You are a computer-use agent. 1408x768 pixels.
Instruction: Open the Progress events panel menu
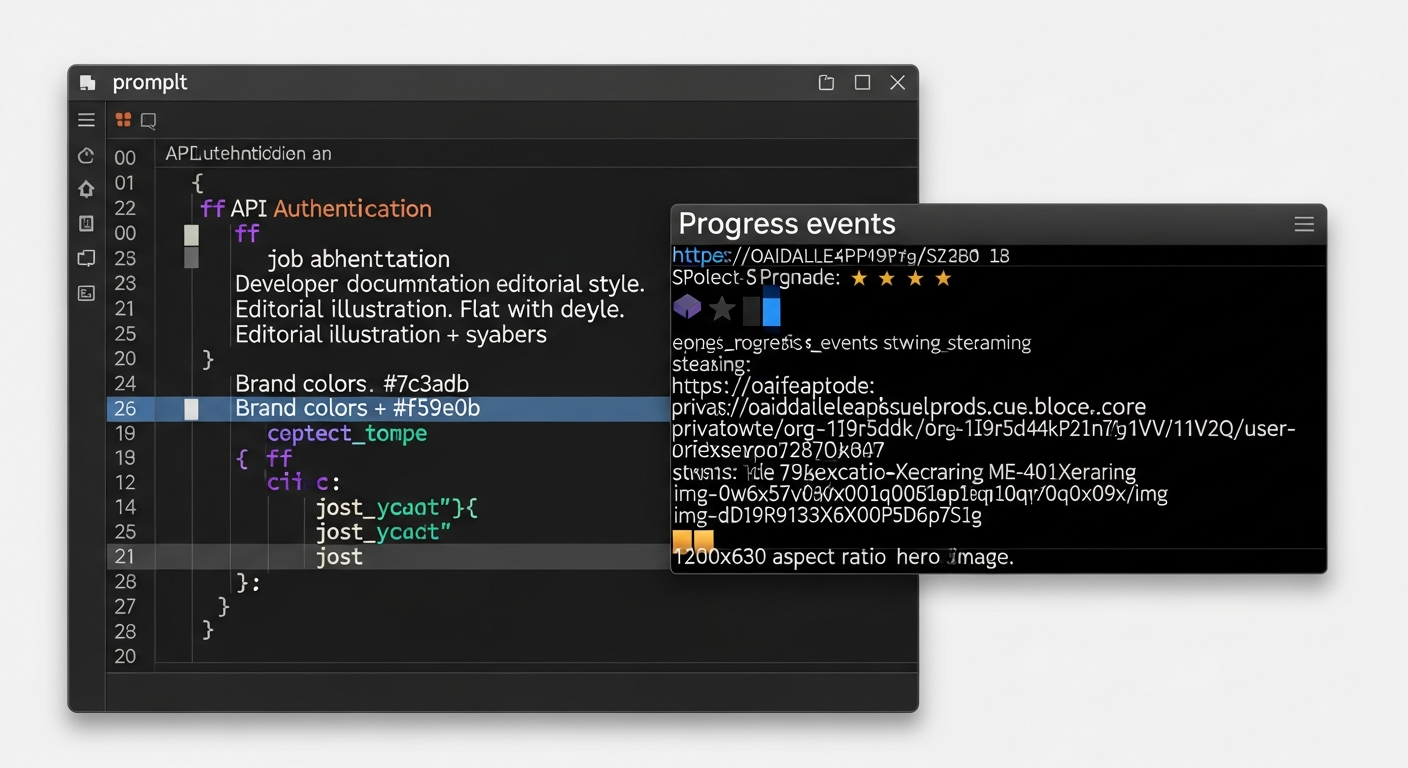1304,224
